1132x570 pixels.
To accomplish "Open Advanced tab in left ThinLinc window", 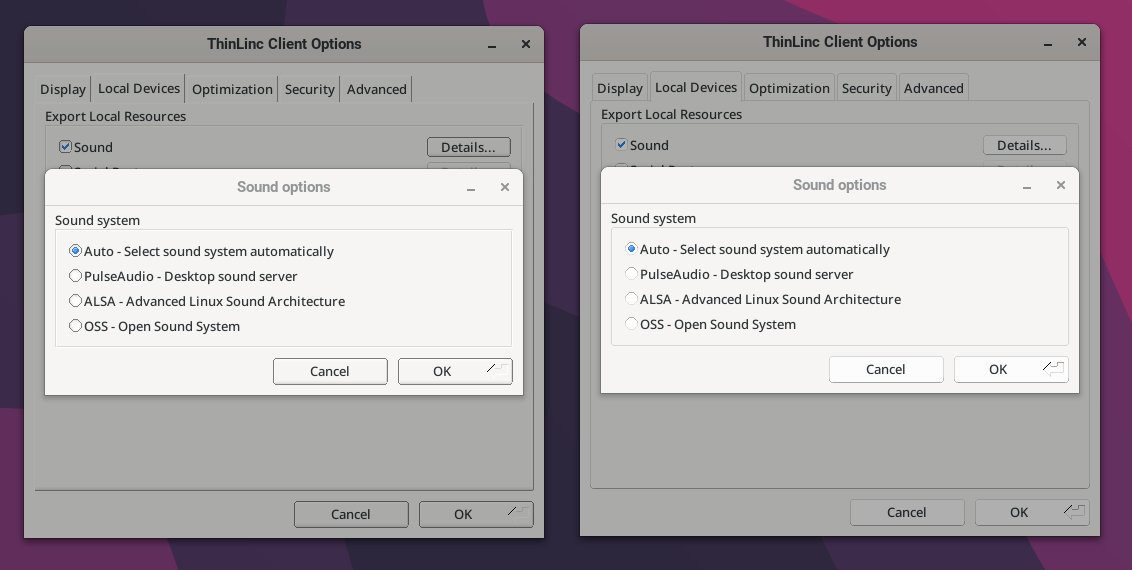I will coord(376,89).
